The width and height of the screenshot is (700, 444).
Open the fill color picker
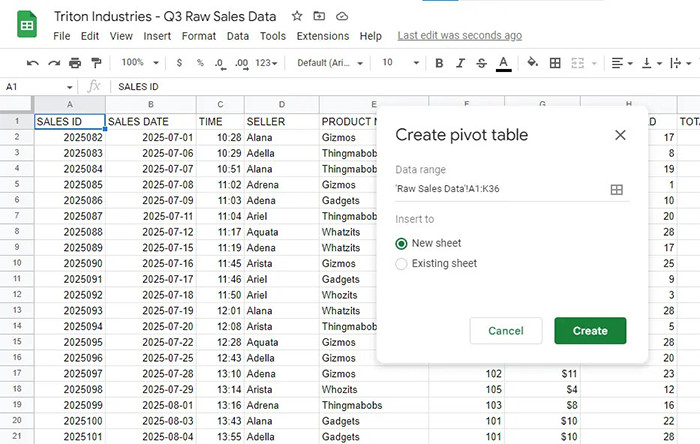point(532,63)
